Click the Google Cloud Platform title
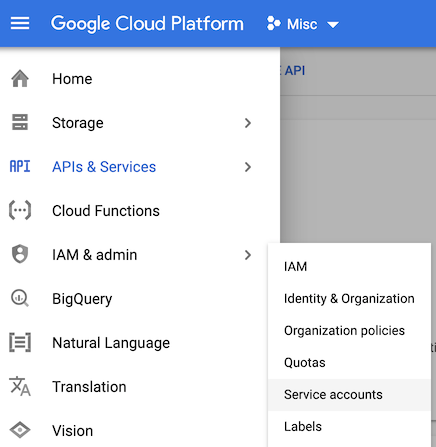436x447 pixels. point(147,24)
